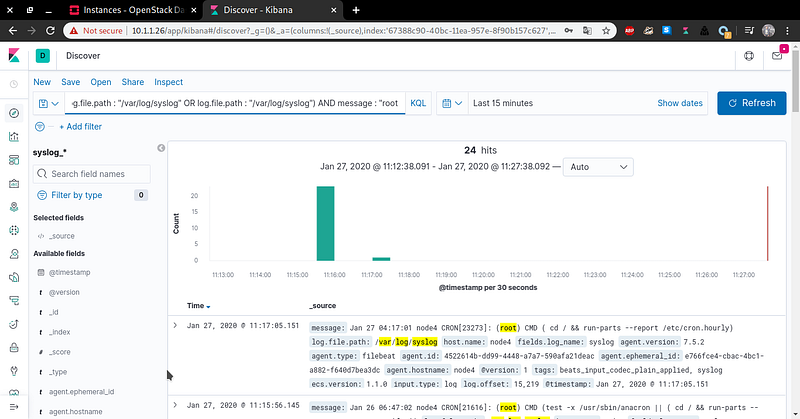Click Inspect in Discover menu
This screenshot has width=800, height=419.
[168, 82]
